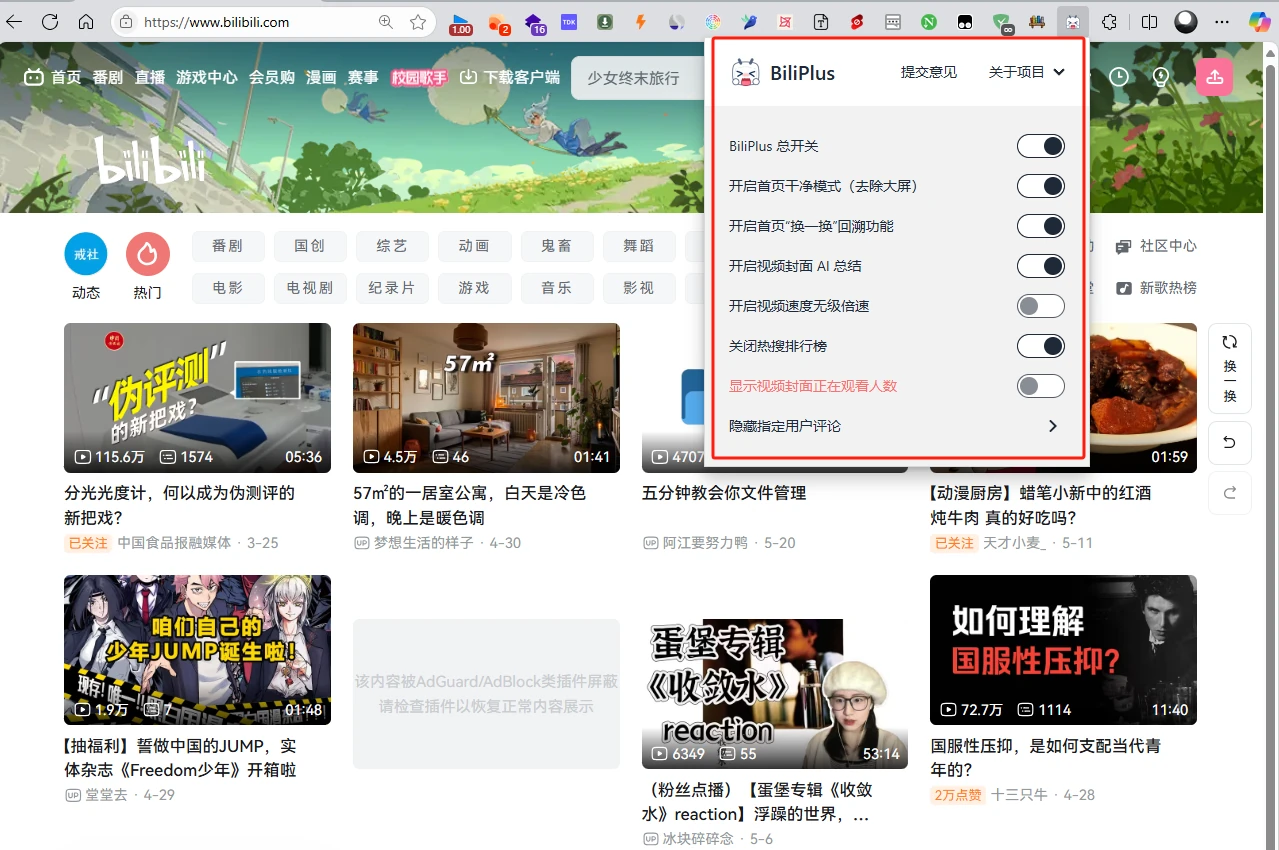Open the 蛋堡专辑收敛水 reaction thumbnail
The width and height of the screenshot is (1279, 850).
click(775, 694)
